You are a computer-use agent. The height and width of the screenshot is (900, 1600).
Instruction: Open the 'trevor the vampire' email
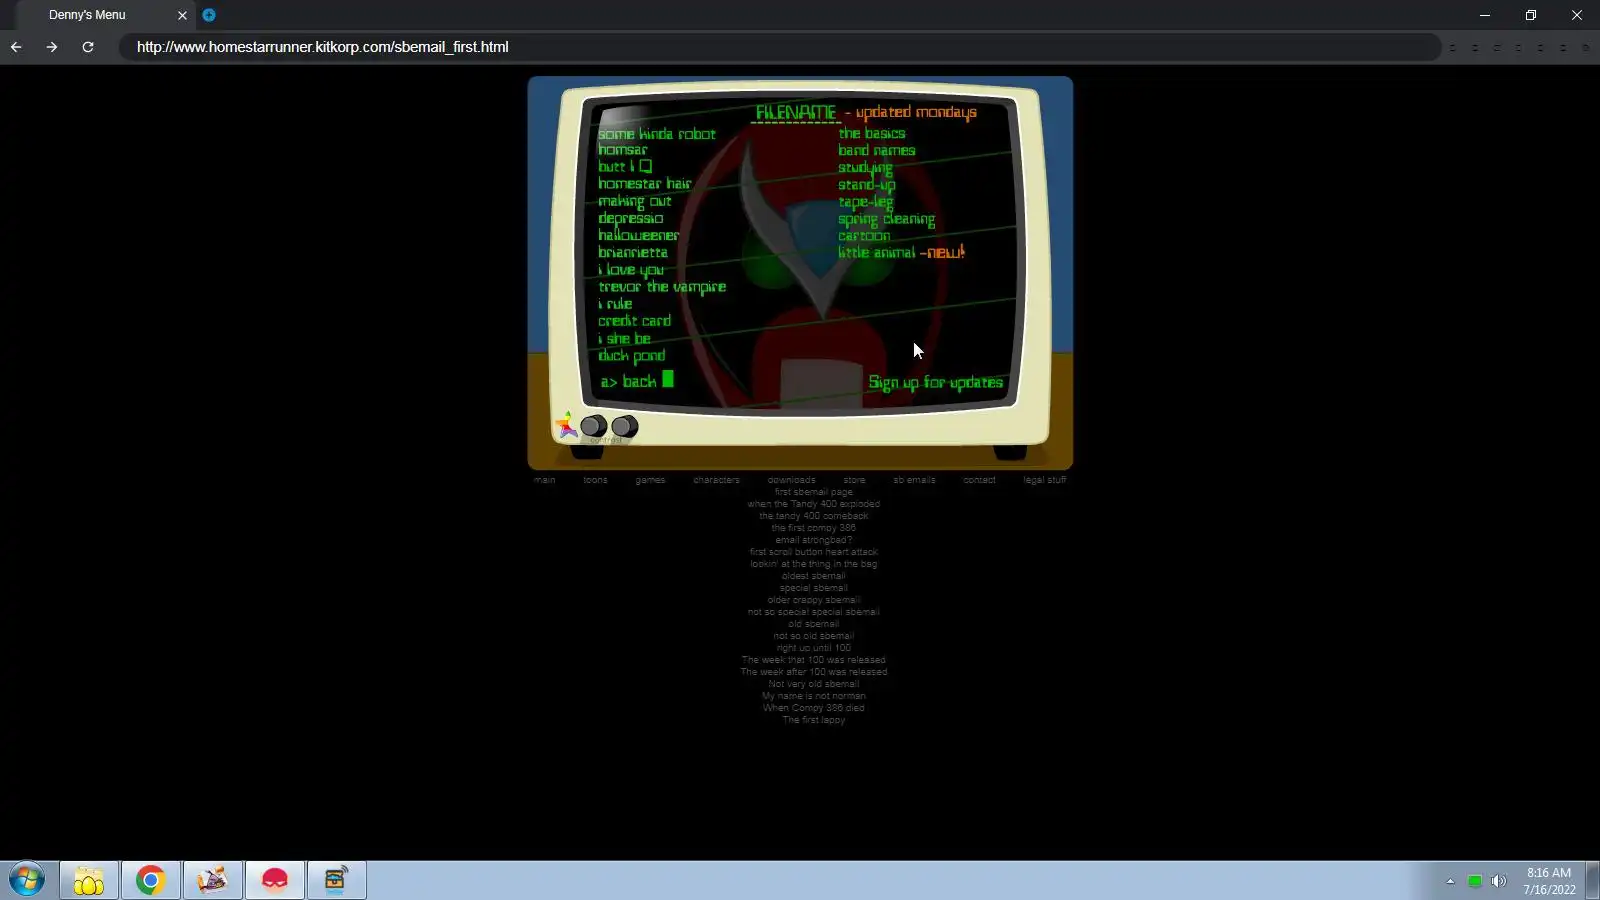point(662,287)
